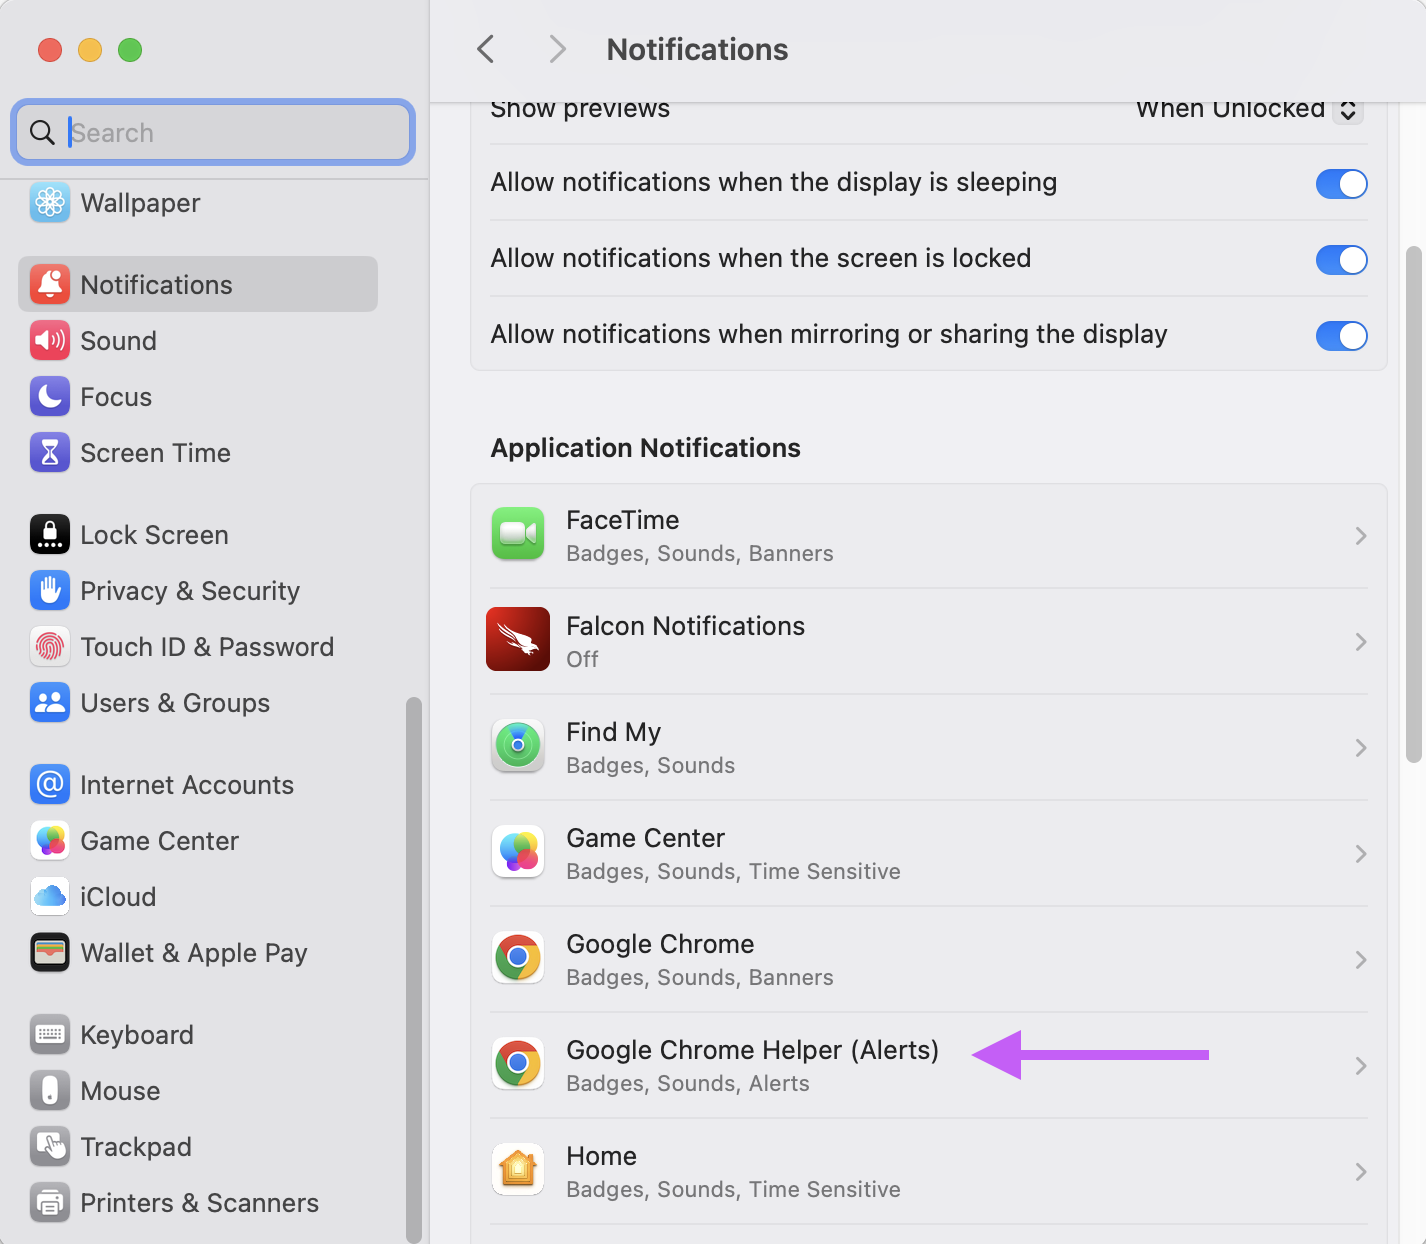Click the 'Find My' row title
The height and width of the screenshot is (1244, 1426).
click(613, 732)
